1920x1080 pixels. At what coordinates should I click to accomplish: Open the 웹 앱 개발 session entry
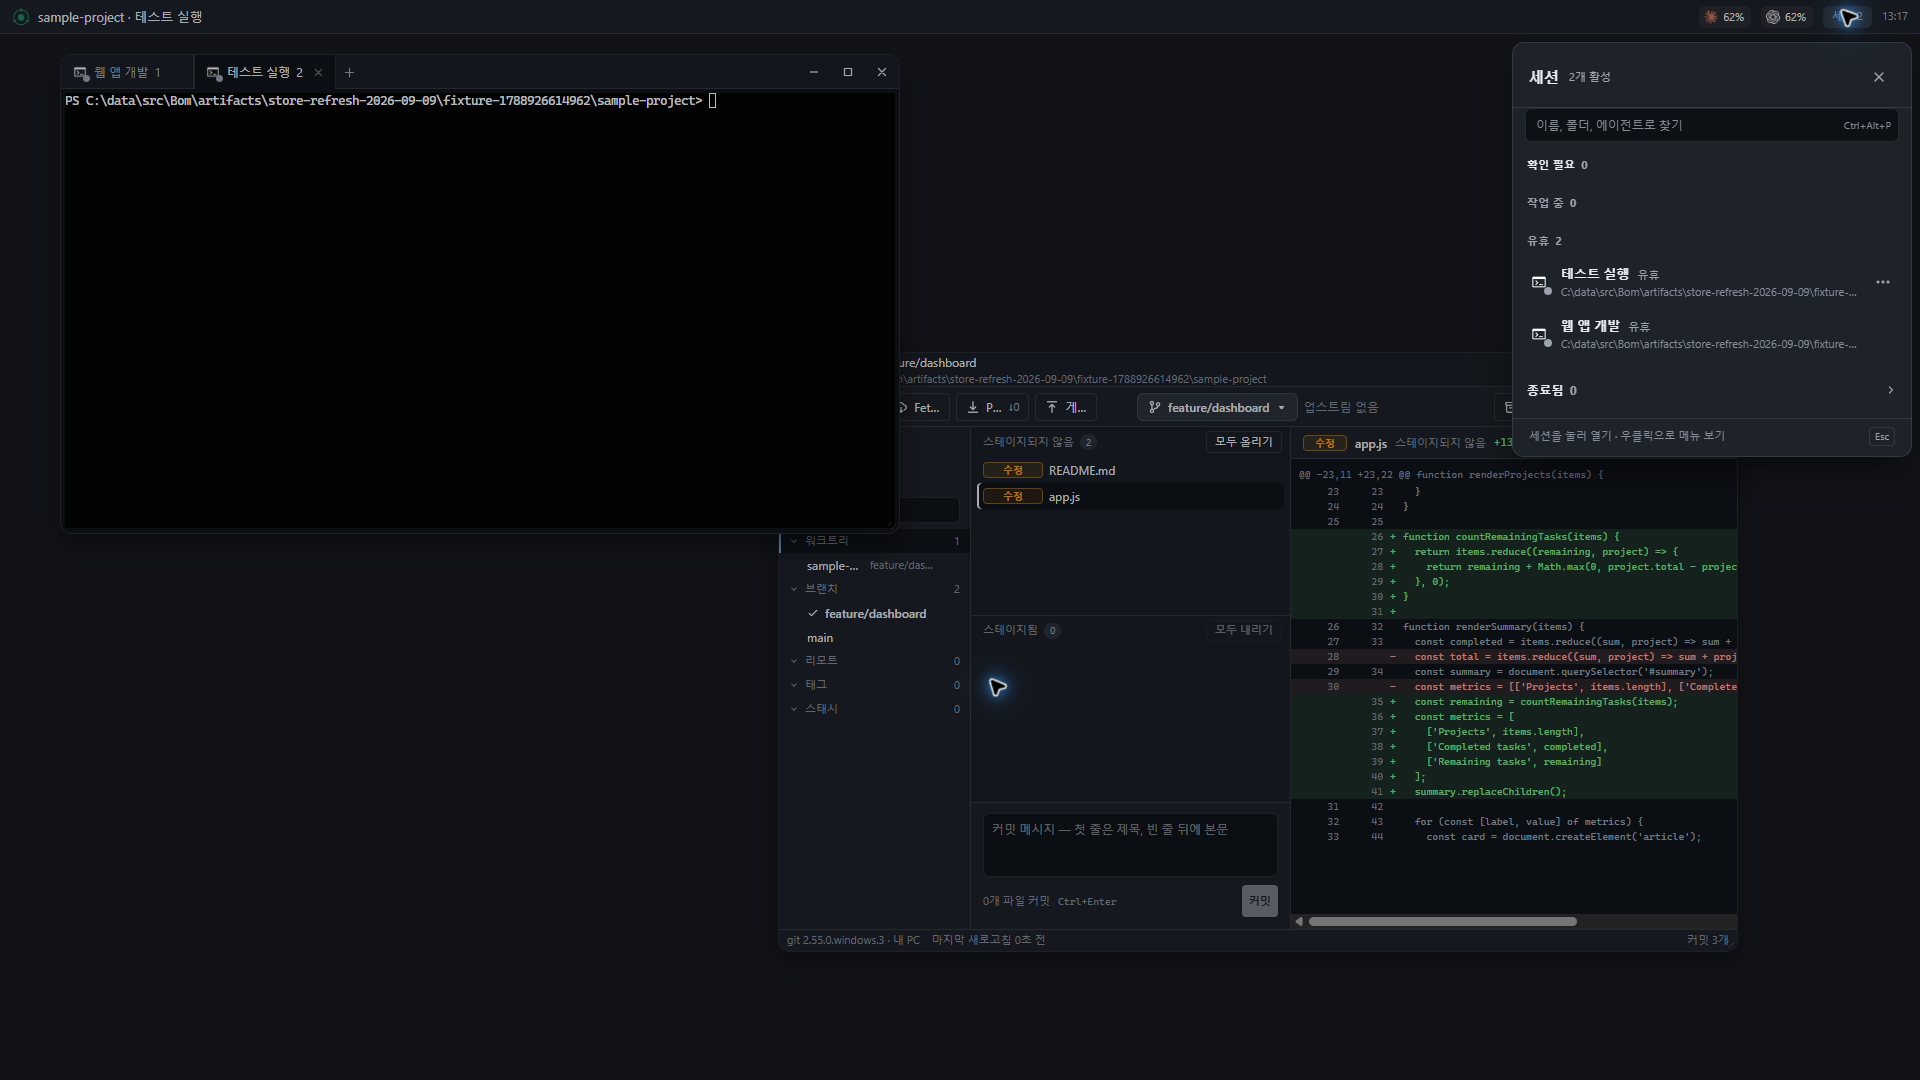[1711, 335]
